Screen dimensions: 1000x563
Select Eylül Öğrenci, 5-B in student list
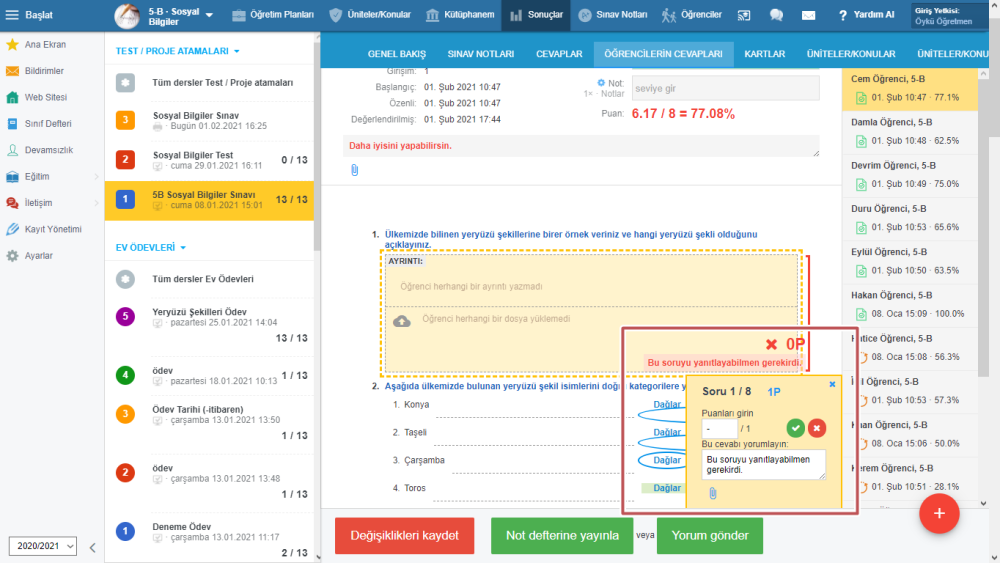click(909, 261)
